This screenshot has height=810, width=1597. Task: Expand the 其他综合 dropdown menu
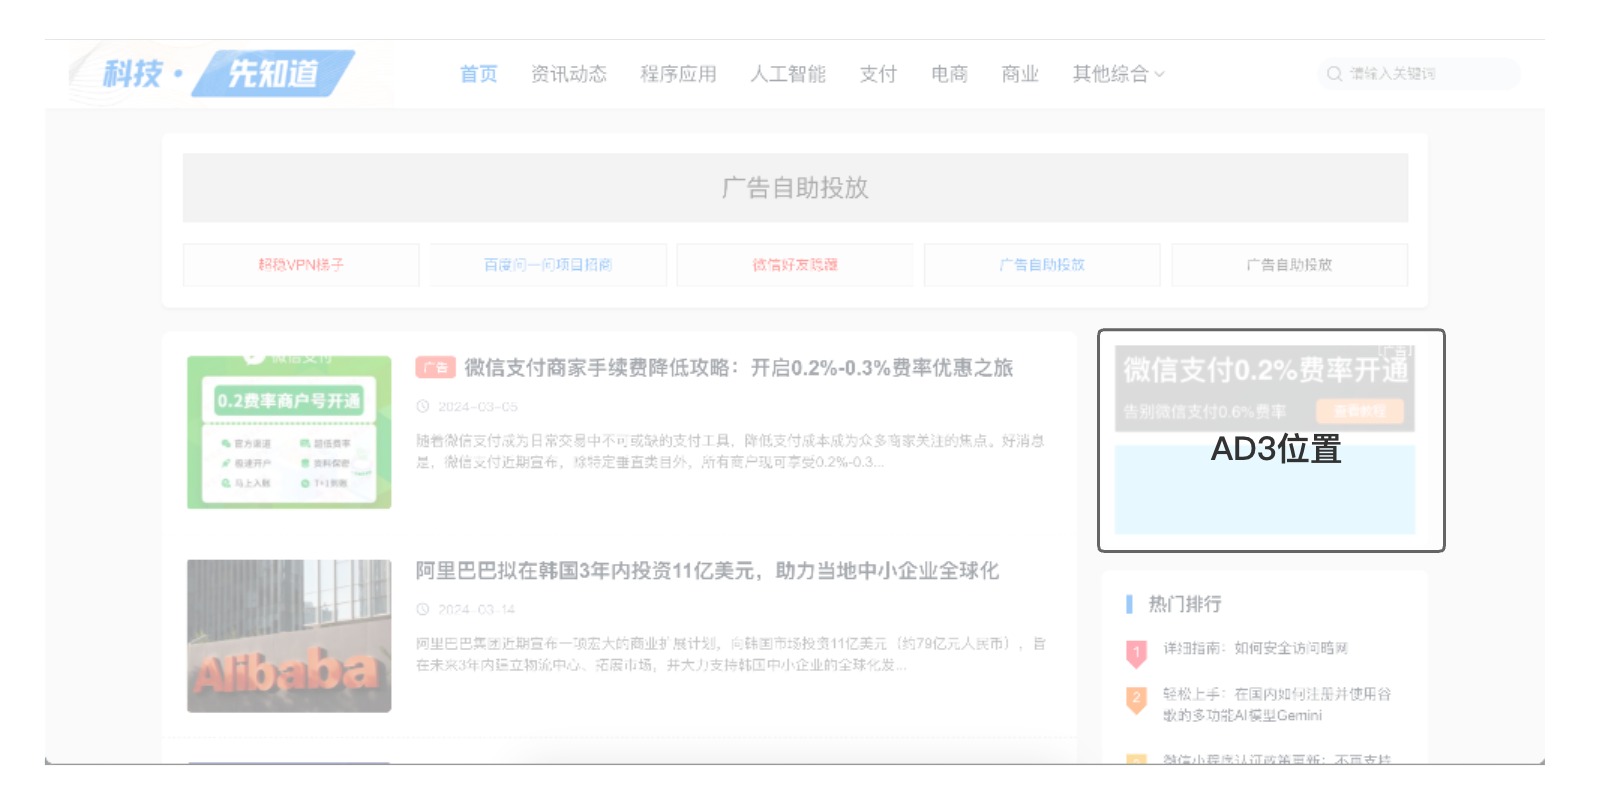click(1118, 74)
